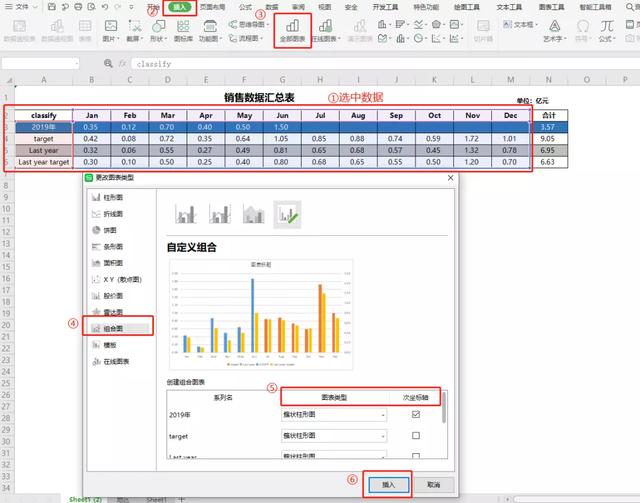The width and height of the screenshot is (640, 503).
Task: Click the 流程图 flowchart button
Action: coord(244,38)
